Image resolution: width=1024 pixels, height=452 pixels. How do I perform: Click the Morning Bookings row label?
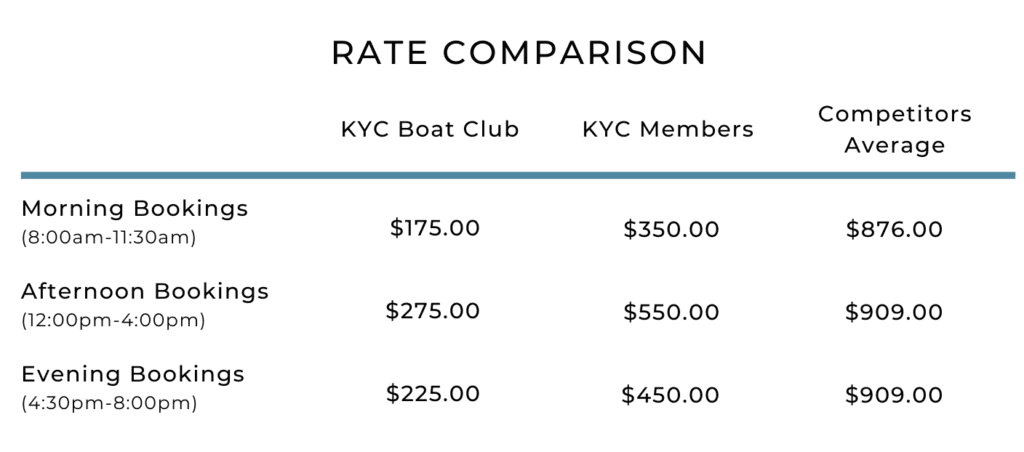(135, 209)
